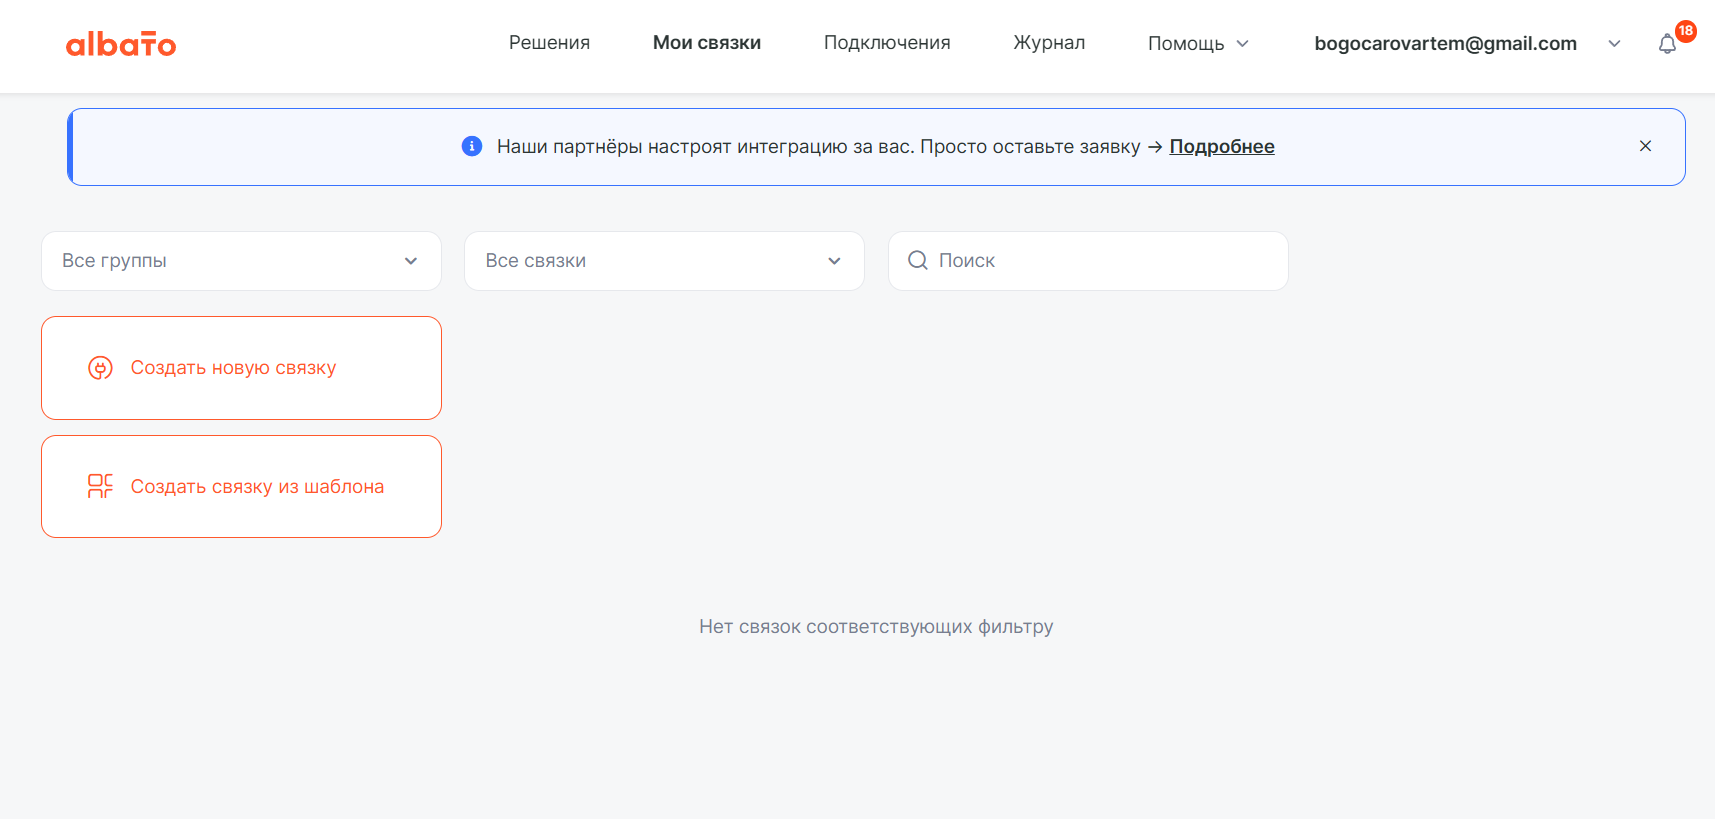Click Создать новую связку button
This screenshot has width=1715, height=819.
pyautogui.click(x=241, y=368)
